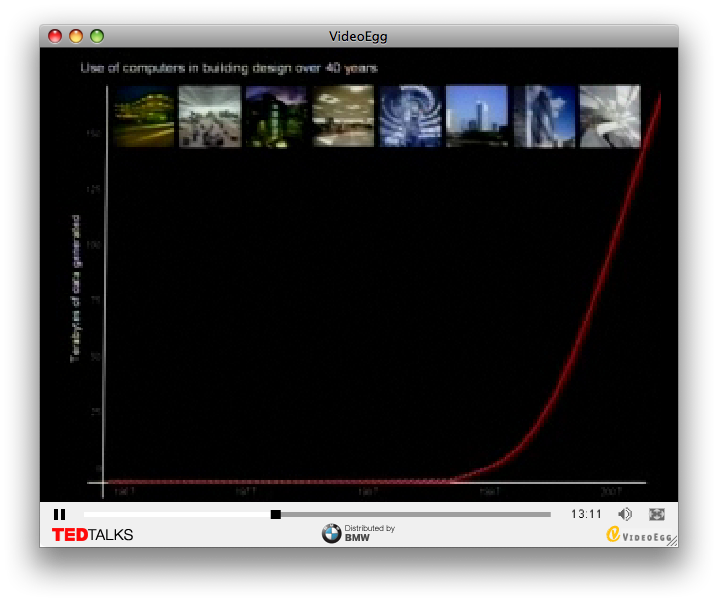Enter fullscreen mode using the expand icon
This screenshot has width=718, height=602.
click(x=657, y=514)
